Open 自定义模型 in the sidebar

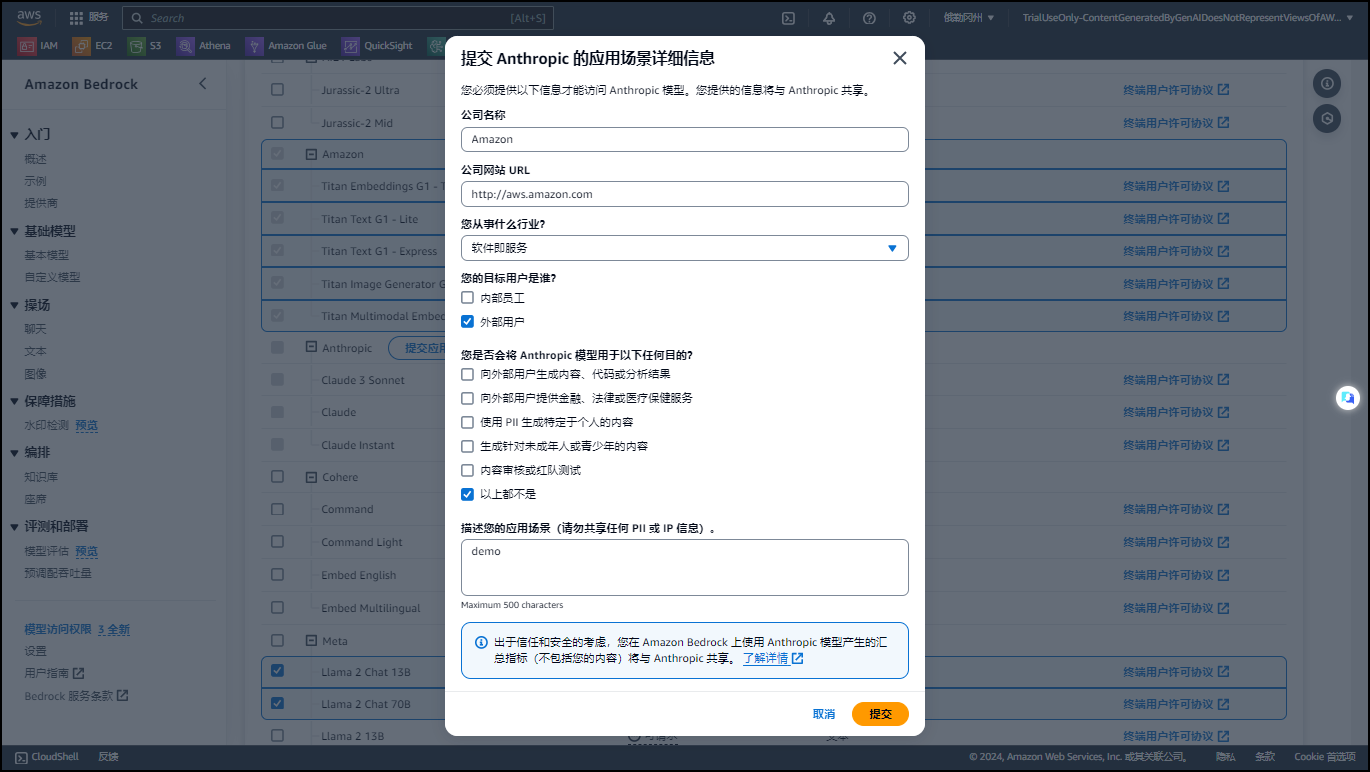tap(52, 277)
